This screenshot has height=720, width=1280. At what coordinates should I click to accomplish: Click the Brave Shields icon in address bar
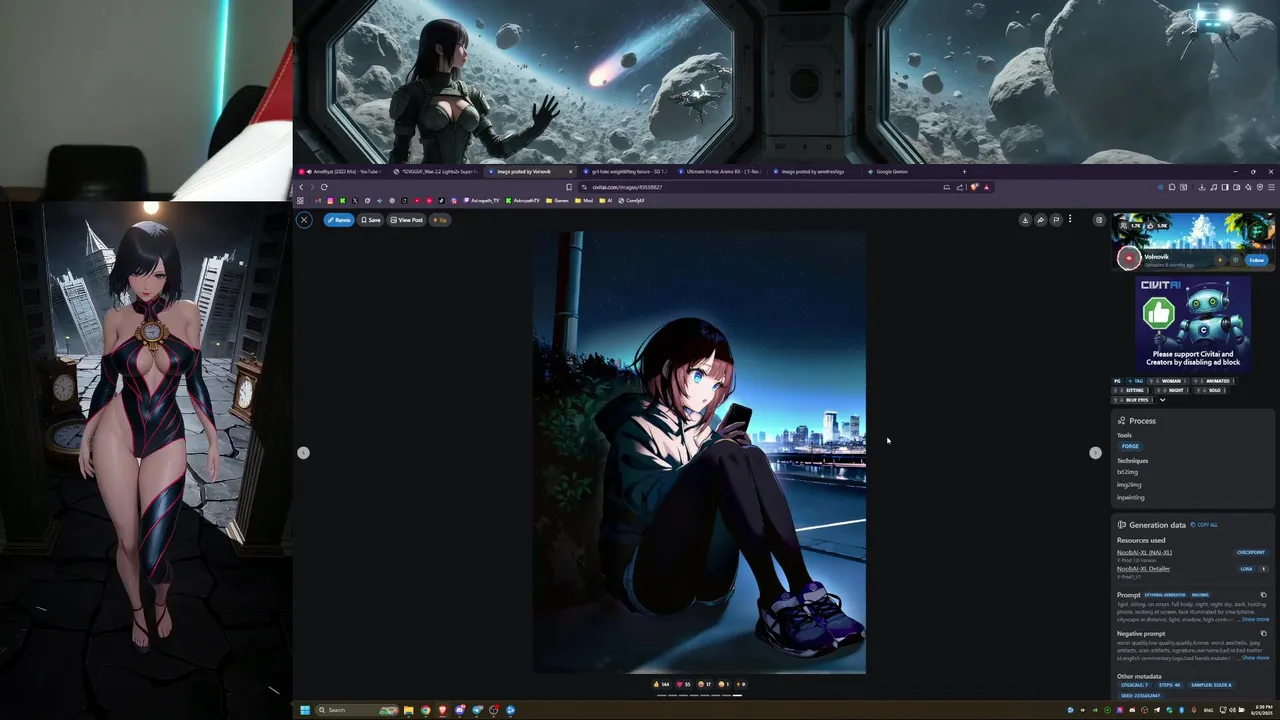(x=974, y=187)
